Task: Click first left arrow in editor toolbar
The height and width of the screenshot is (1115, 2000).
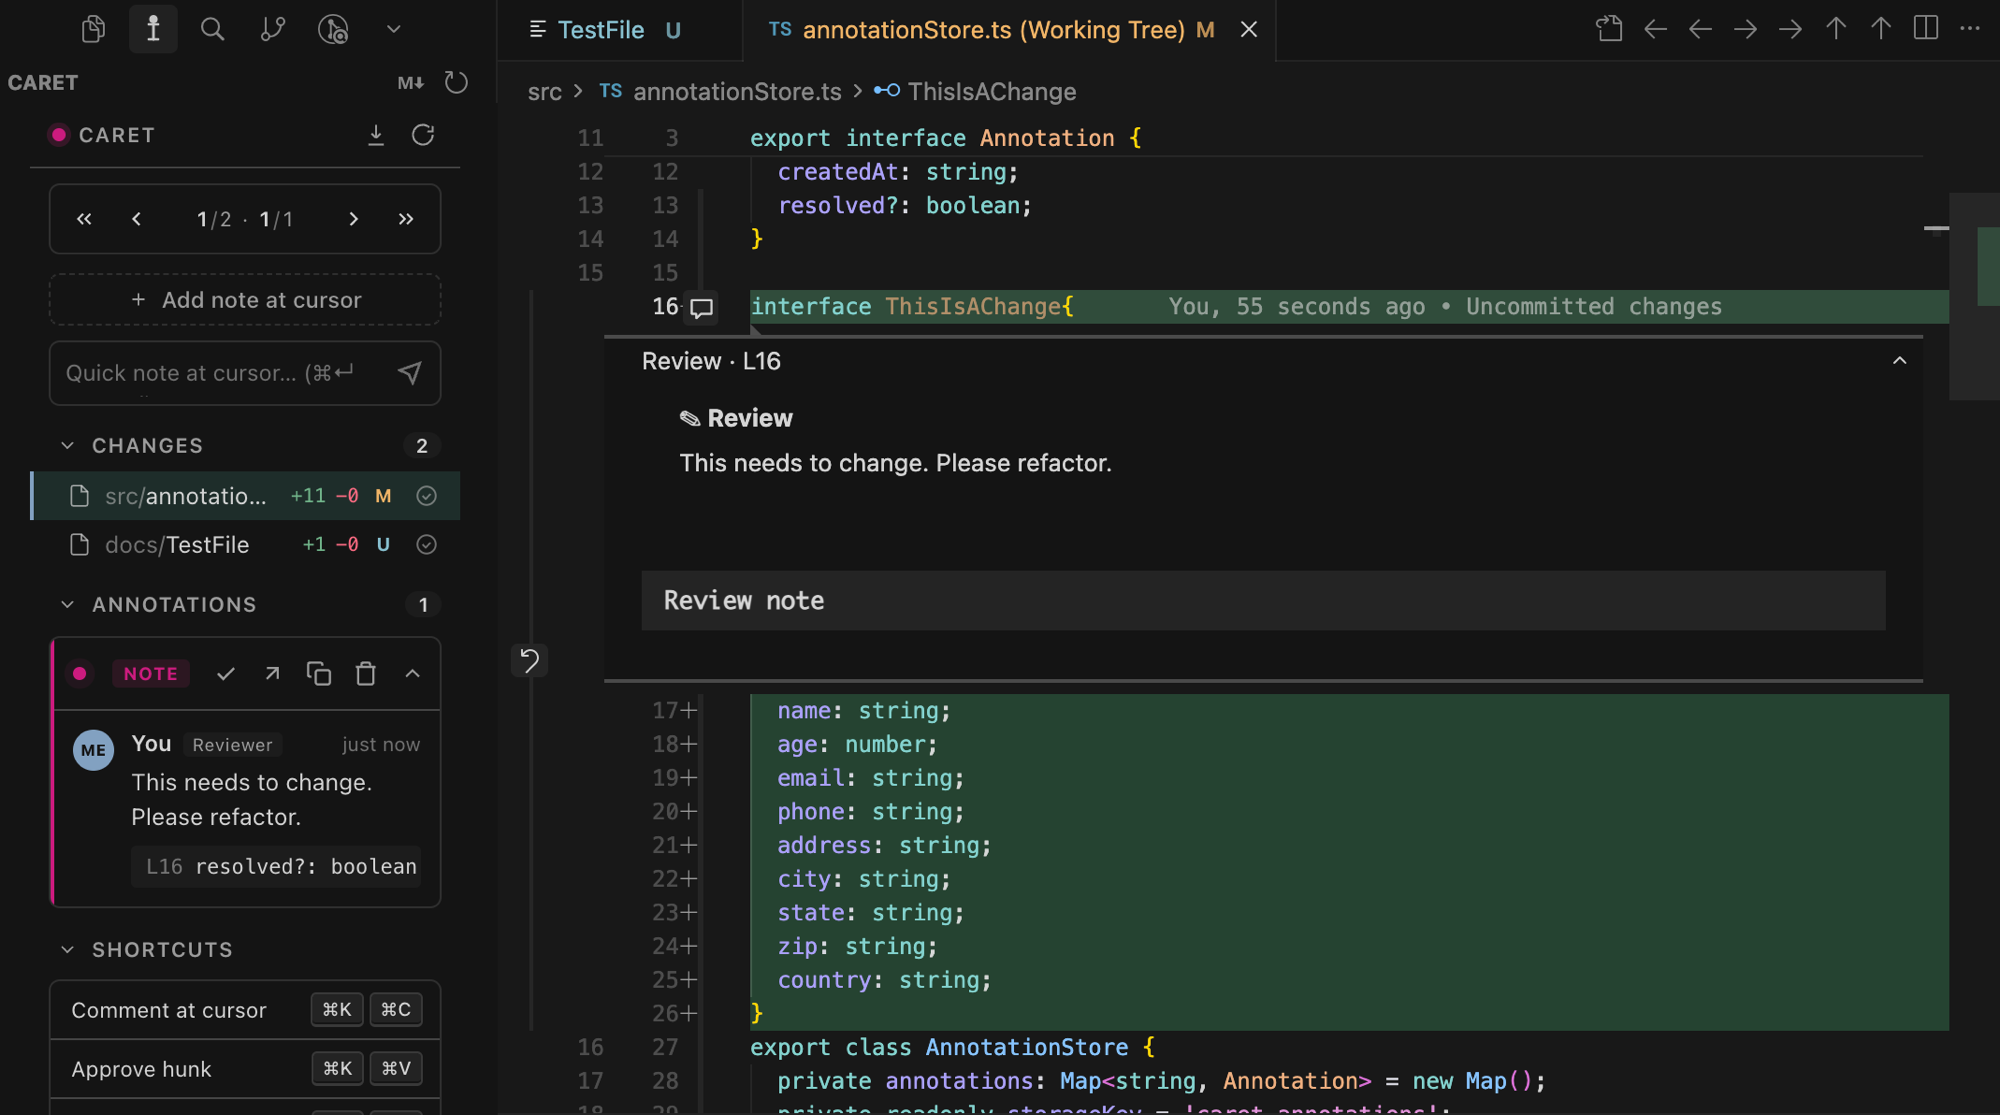Action: click(x=1655, y=29)
